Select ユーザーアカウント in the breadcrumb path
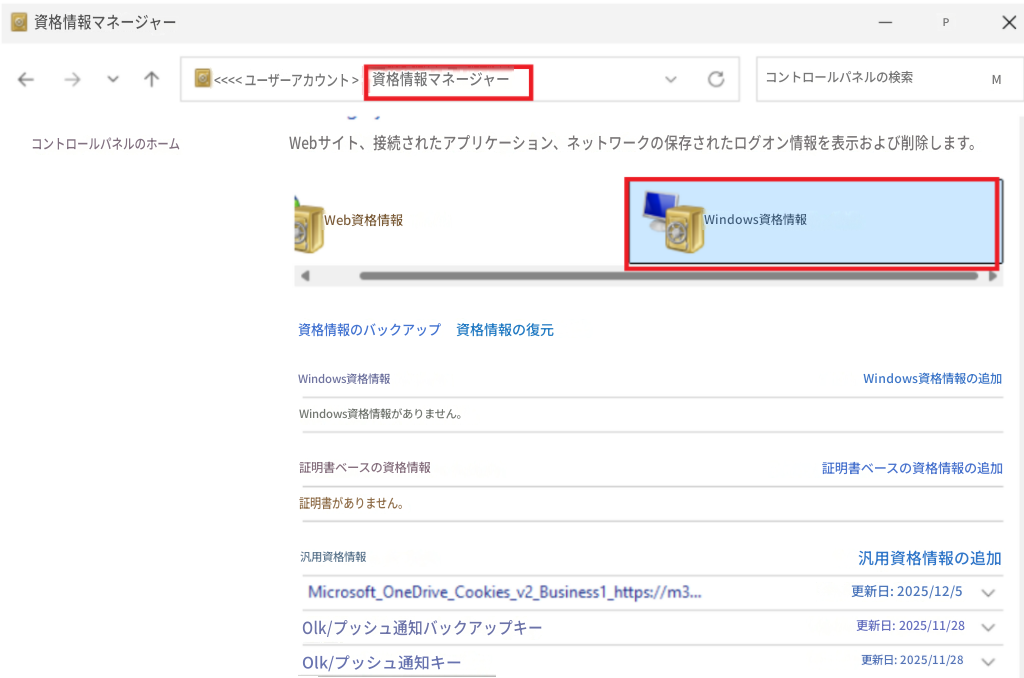 pyautogui.click(x=297, y=80)
